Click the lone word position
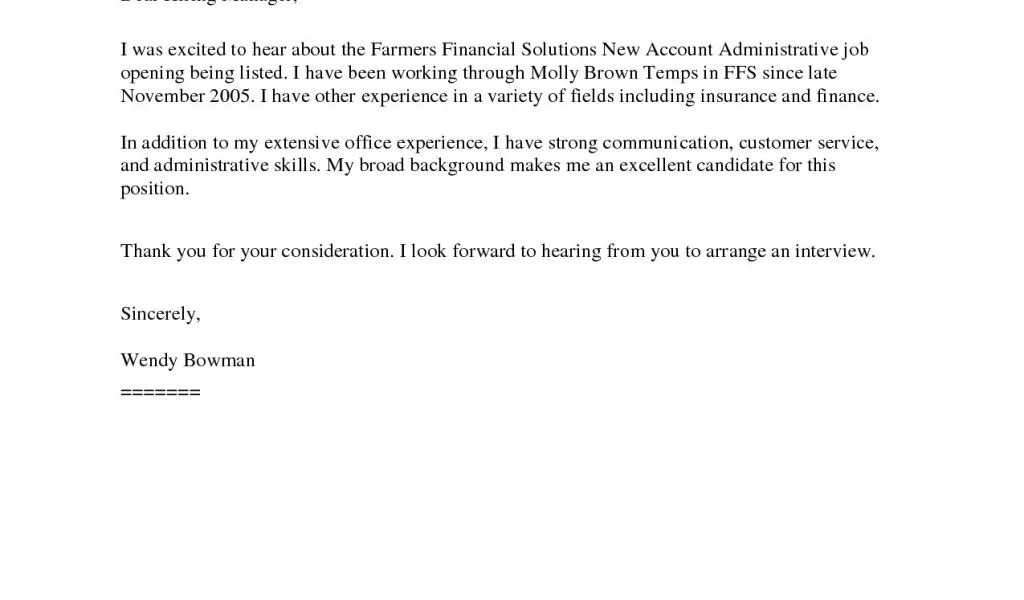 [154, 189]
